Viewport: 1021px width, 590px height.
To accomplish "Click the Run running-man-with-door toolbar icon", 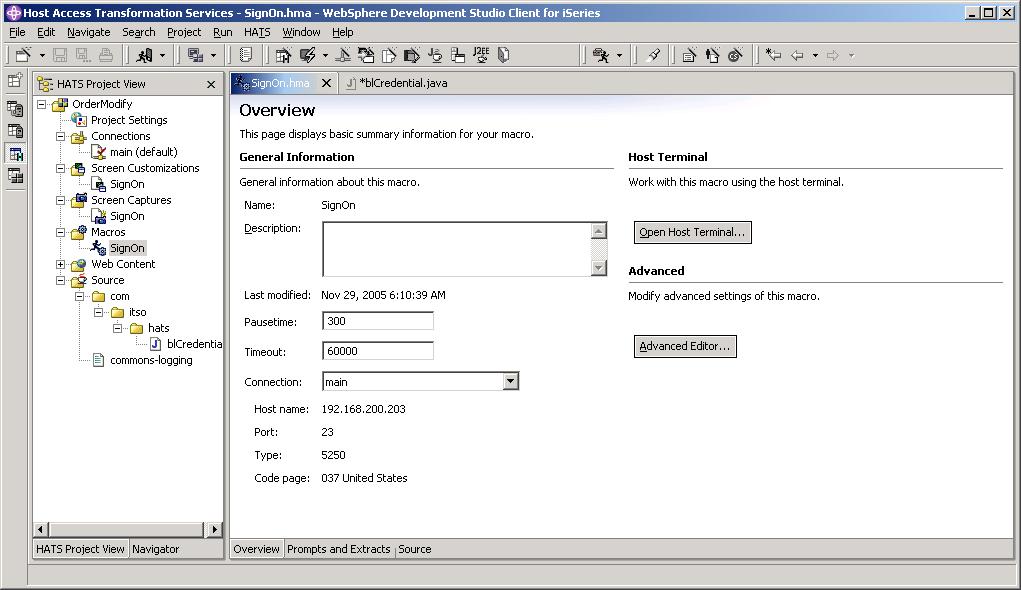I will 144,55.
